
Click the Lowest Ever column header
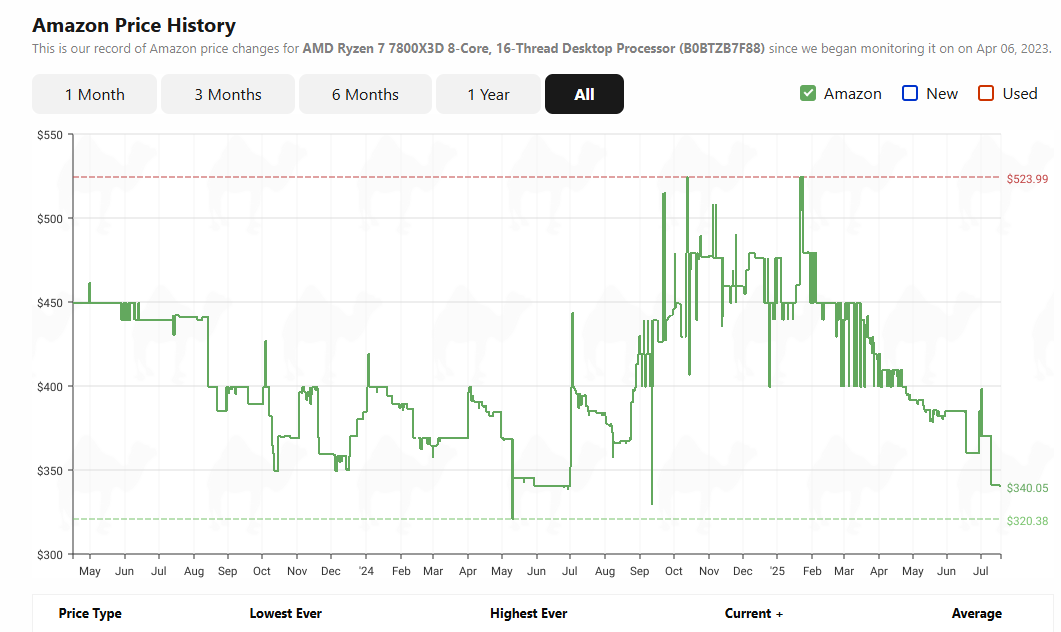pos(286,613)
